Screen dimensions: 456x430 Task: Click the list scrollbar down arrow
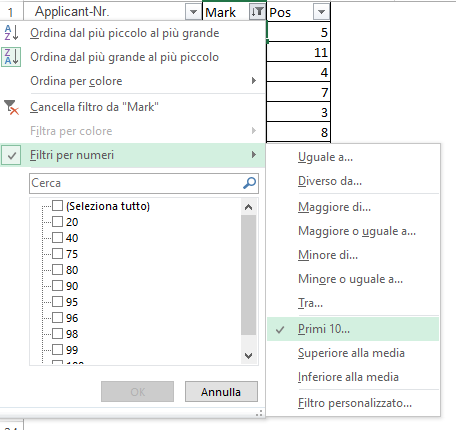coord(248,356)
